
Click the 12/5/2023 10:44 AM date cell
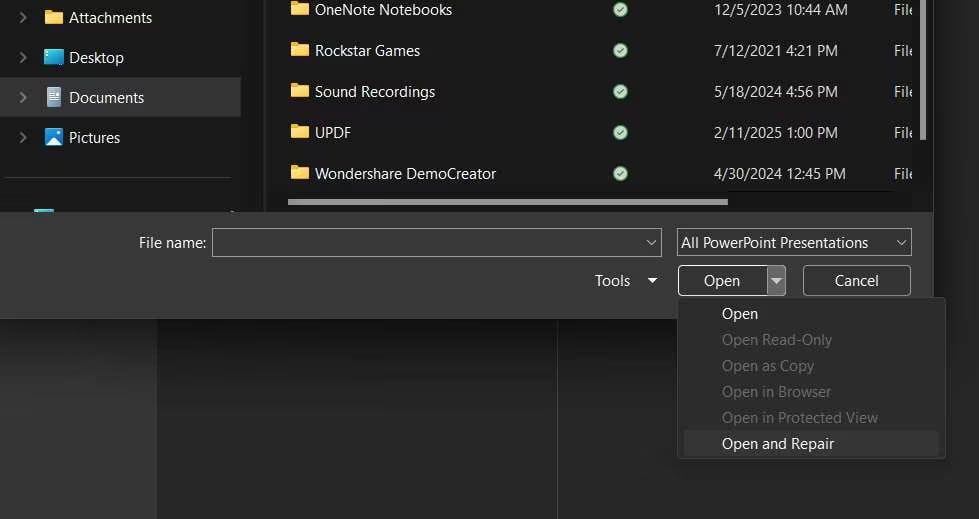(781, 9)
